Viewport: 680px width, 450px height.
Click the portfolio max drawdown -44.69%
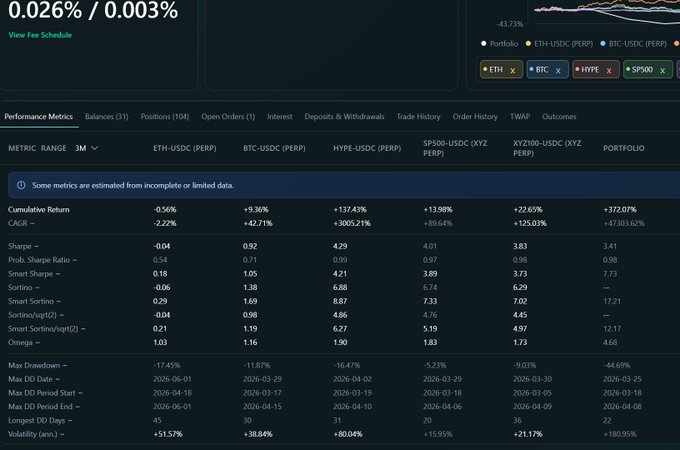coord(617,365)
